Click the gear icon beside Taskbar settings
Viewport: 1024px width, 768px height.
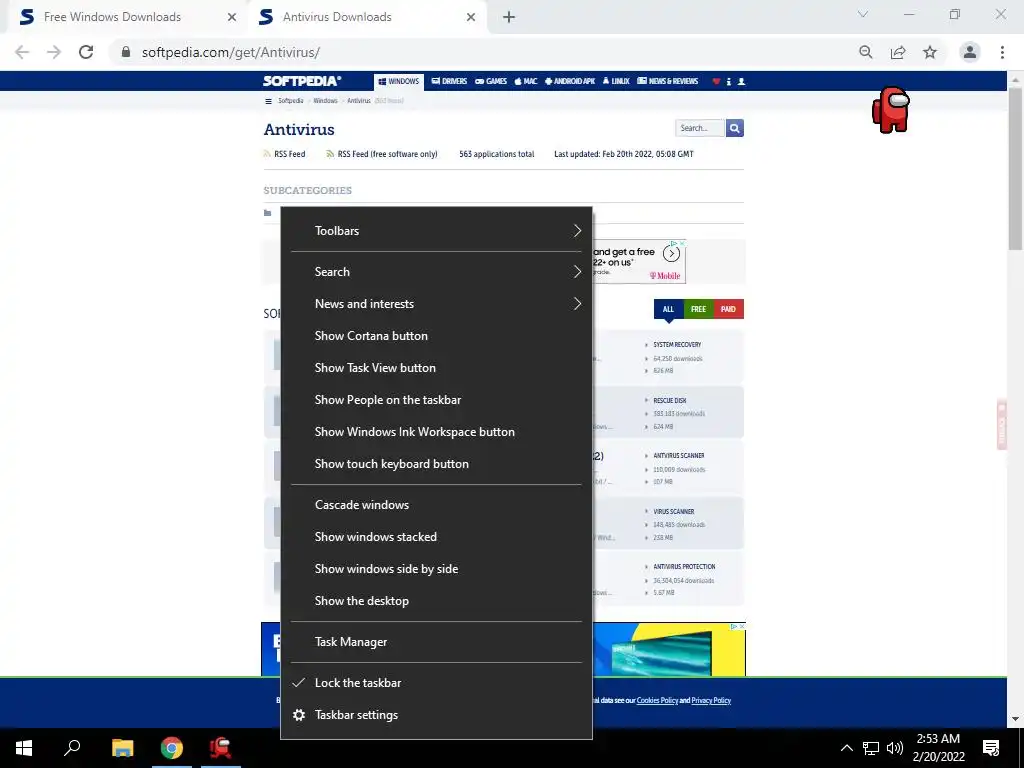299,715
